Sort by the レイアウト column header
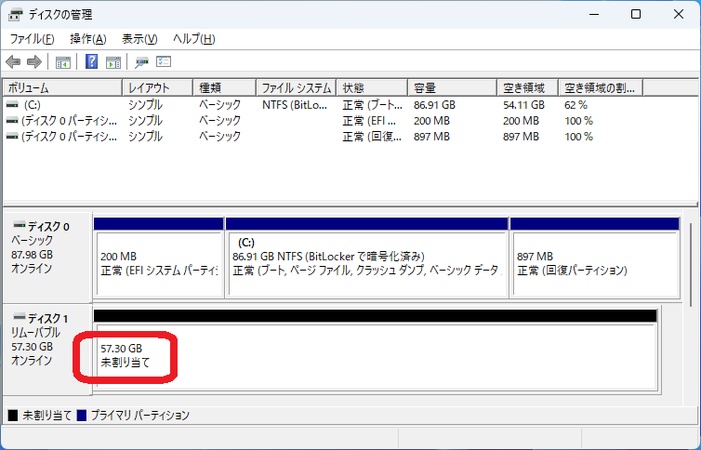The height and width of the screenshot is (450, 701). [x=157, y=88]
